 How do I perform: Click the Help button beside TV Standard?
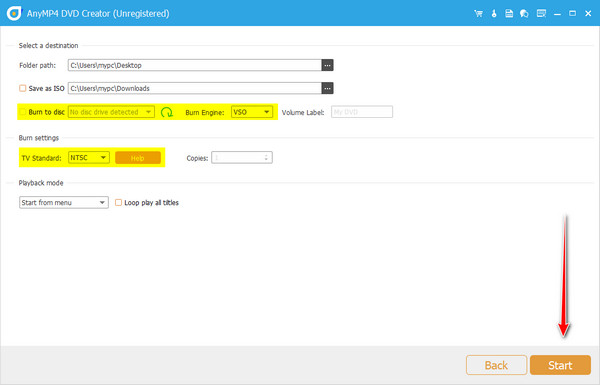(138, 158)
